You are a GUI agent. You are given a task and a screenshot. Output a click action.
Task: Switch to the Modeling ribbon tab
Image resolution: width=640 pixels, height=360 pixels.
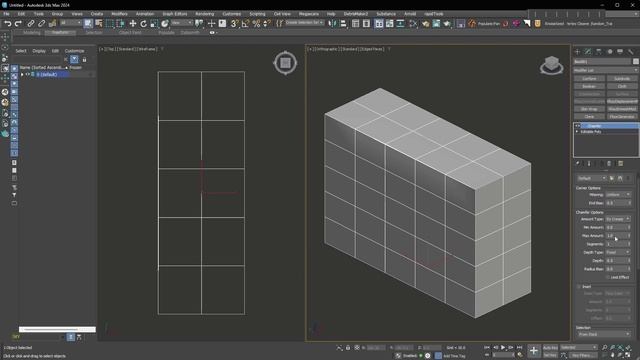pos(32,33)
